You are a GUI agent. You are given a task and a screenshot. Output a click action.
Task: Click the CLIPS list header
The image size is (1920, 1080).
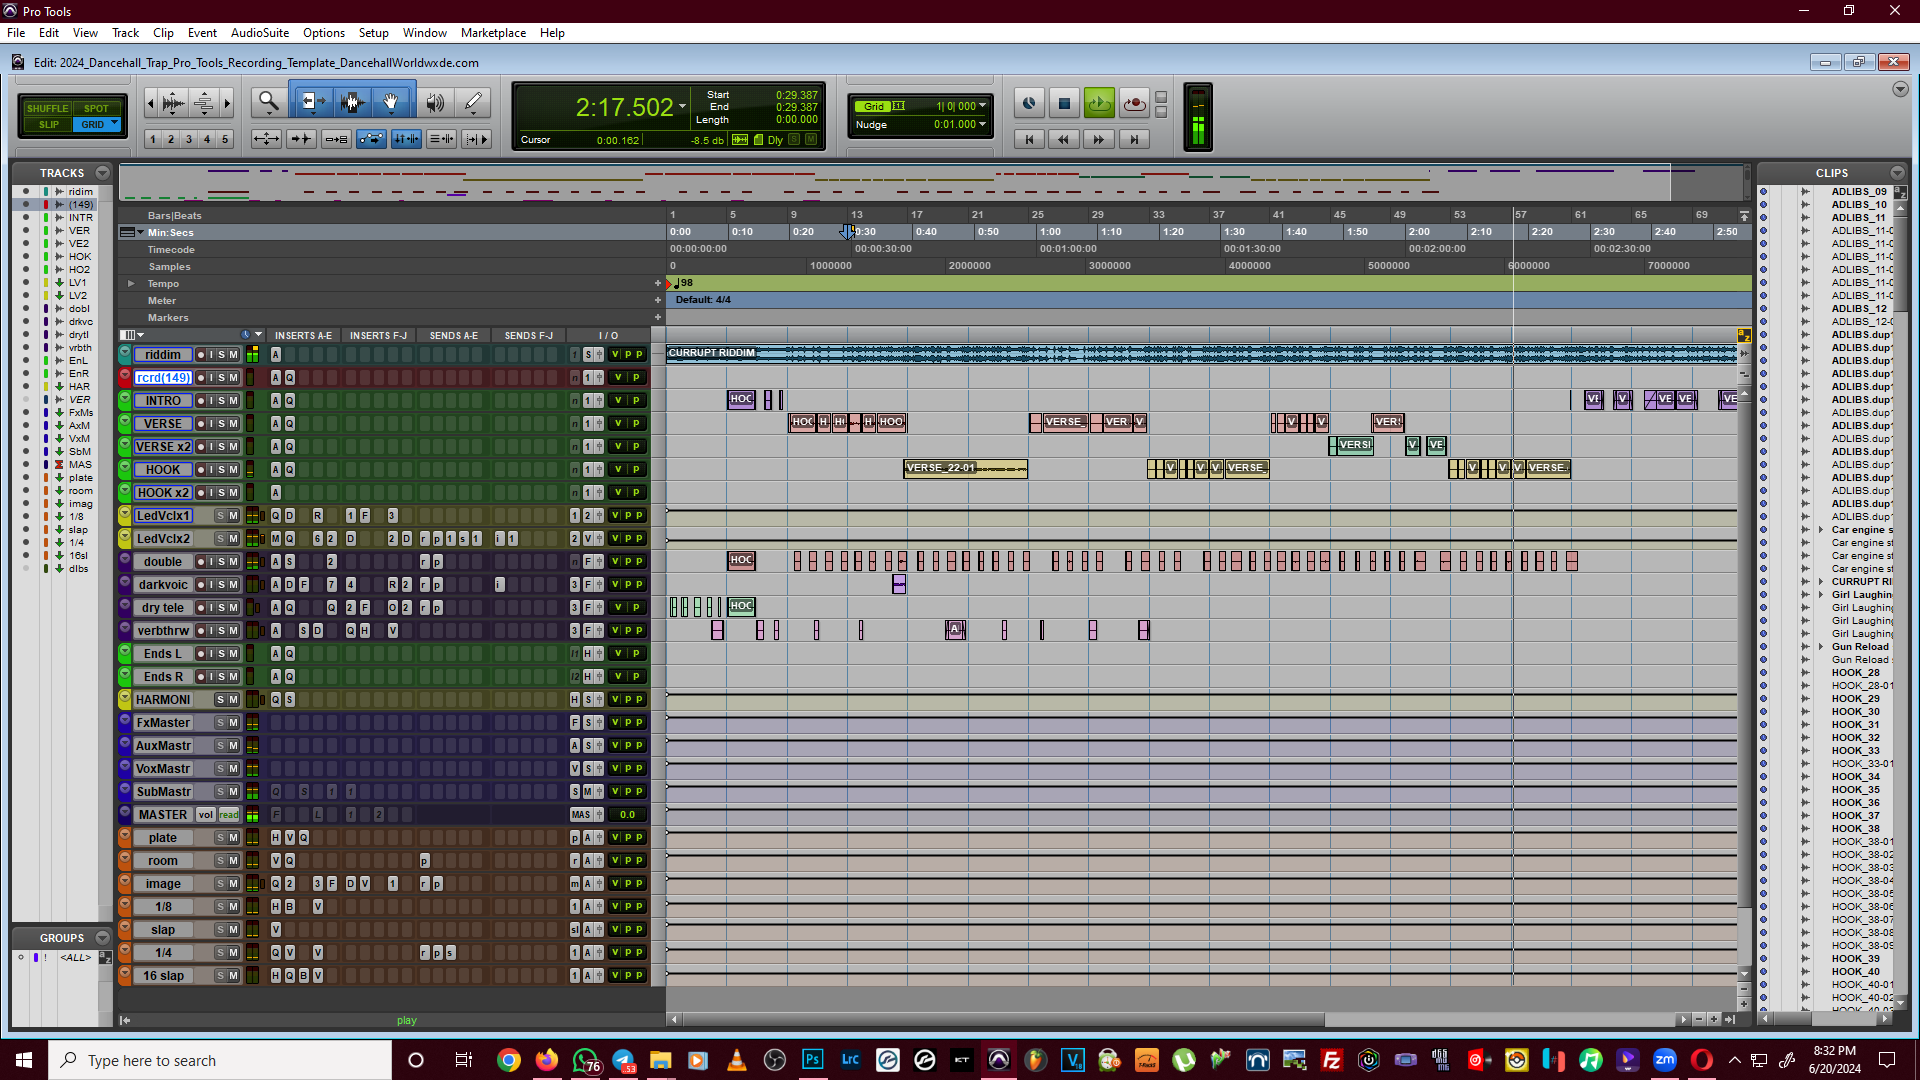tap(1831, 173)
